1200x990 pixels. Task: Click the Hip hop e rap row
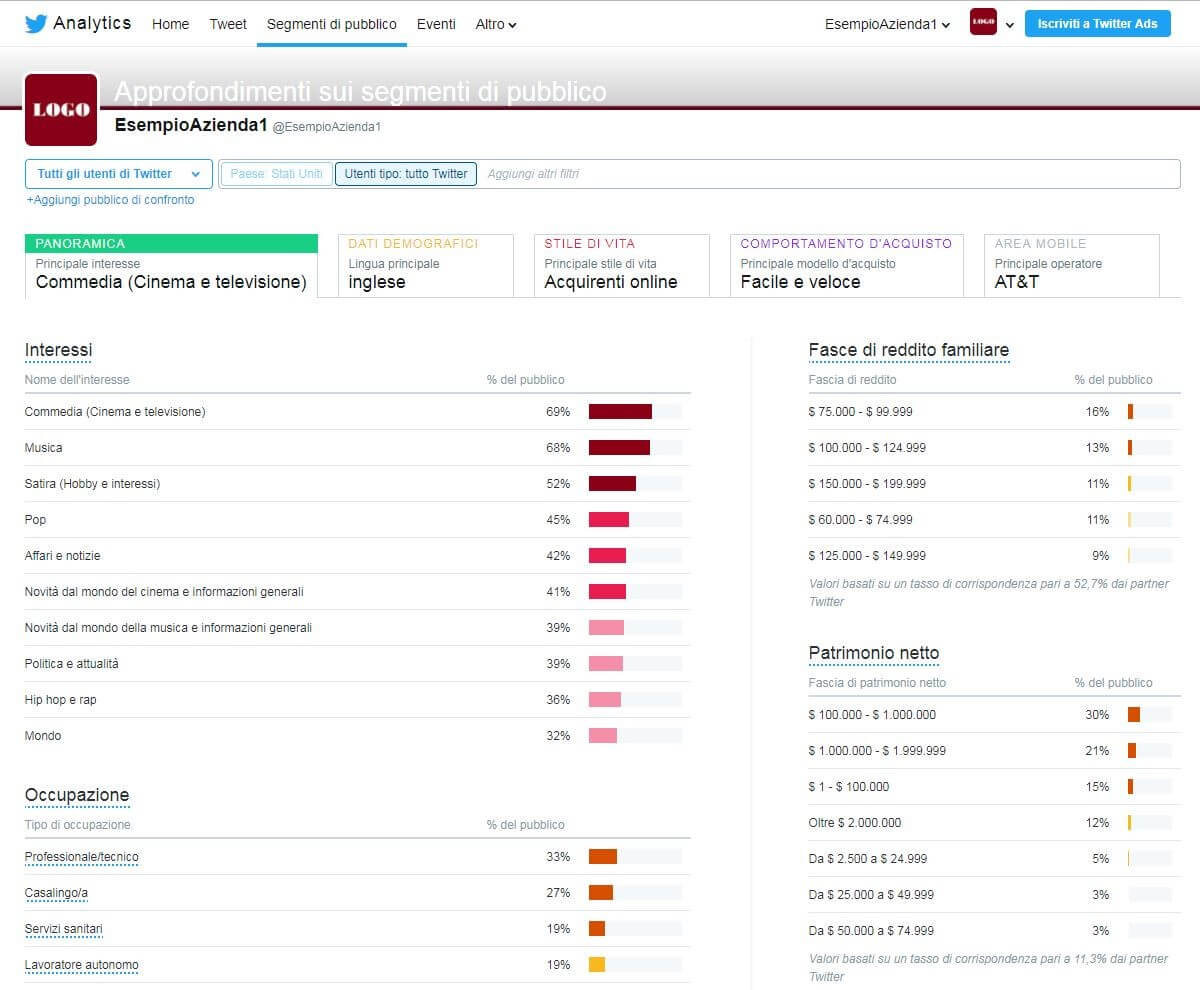point(357,700)
